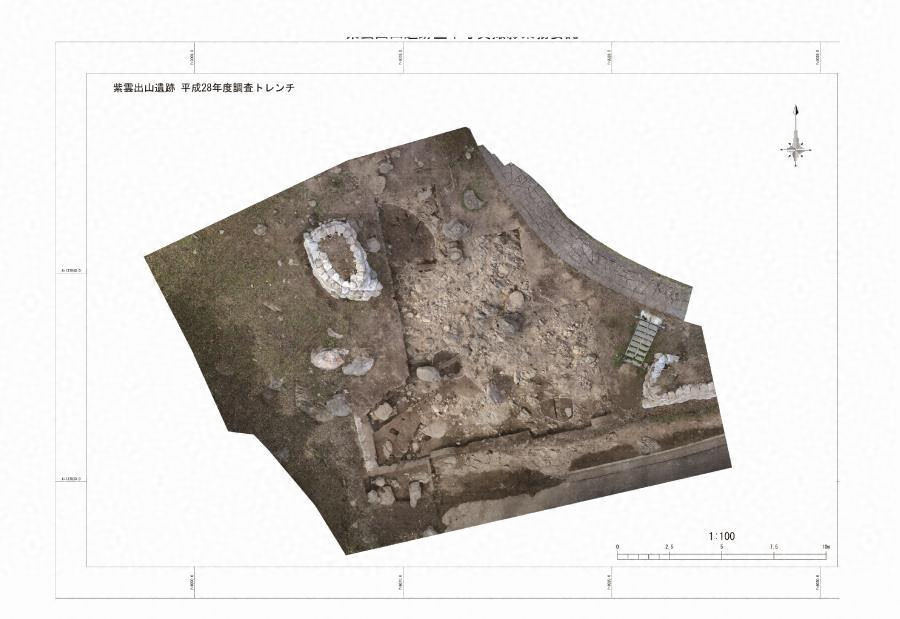Viewport: 900px width, 619px height.
Task: Click the lower coordinate label on left margin
Action: 72,479
